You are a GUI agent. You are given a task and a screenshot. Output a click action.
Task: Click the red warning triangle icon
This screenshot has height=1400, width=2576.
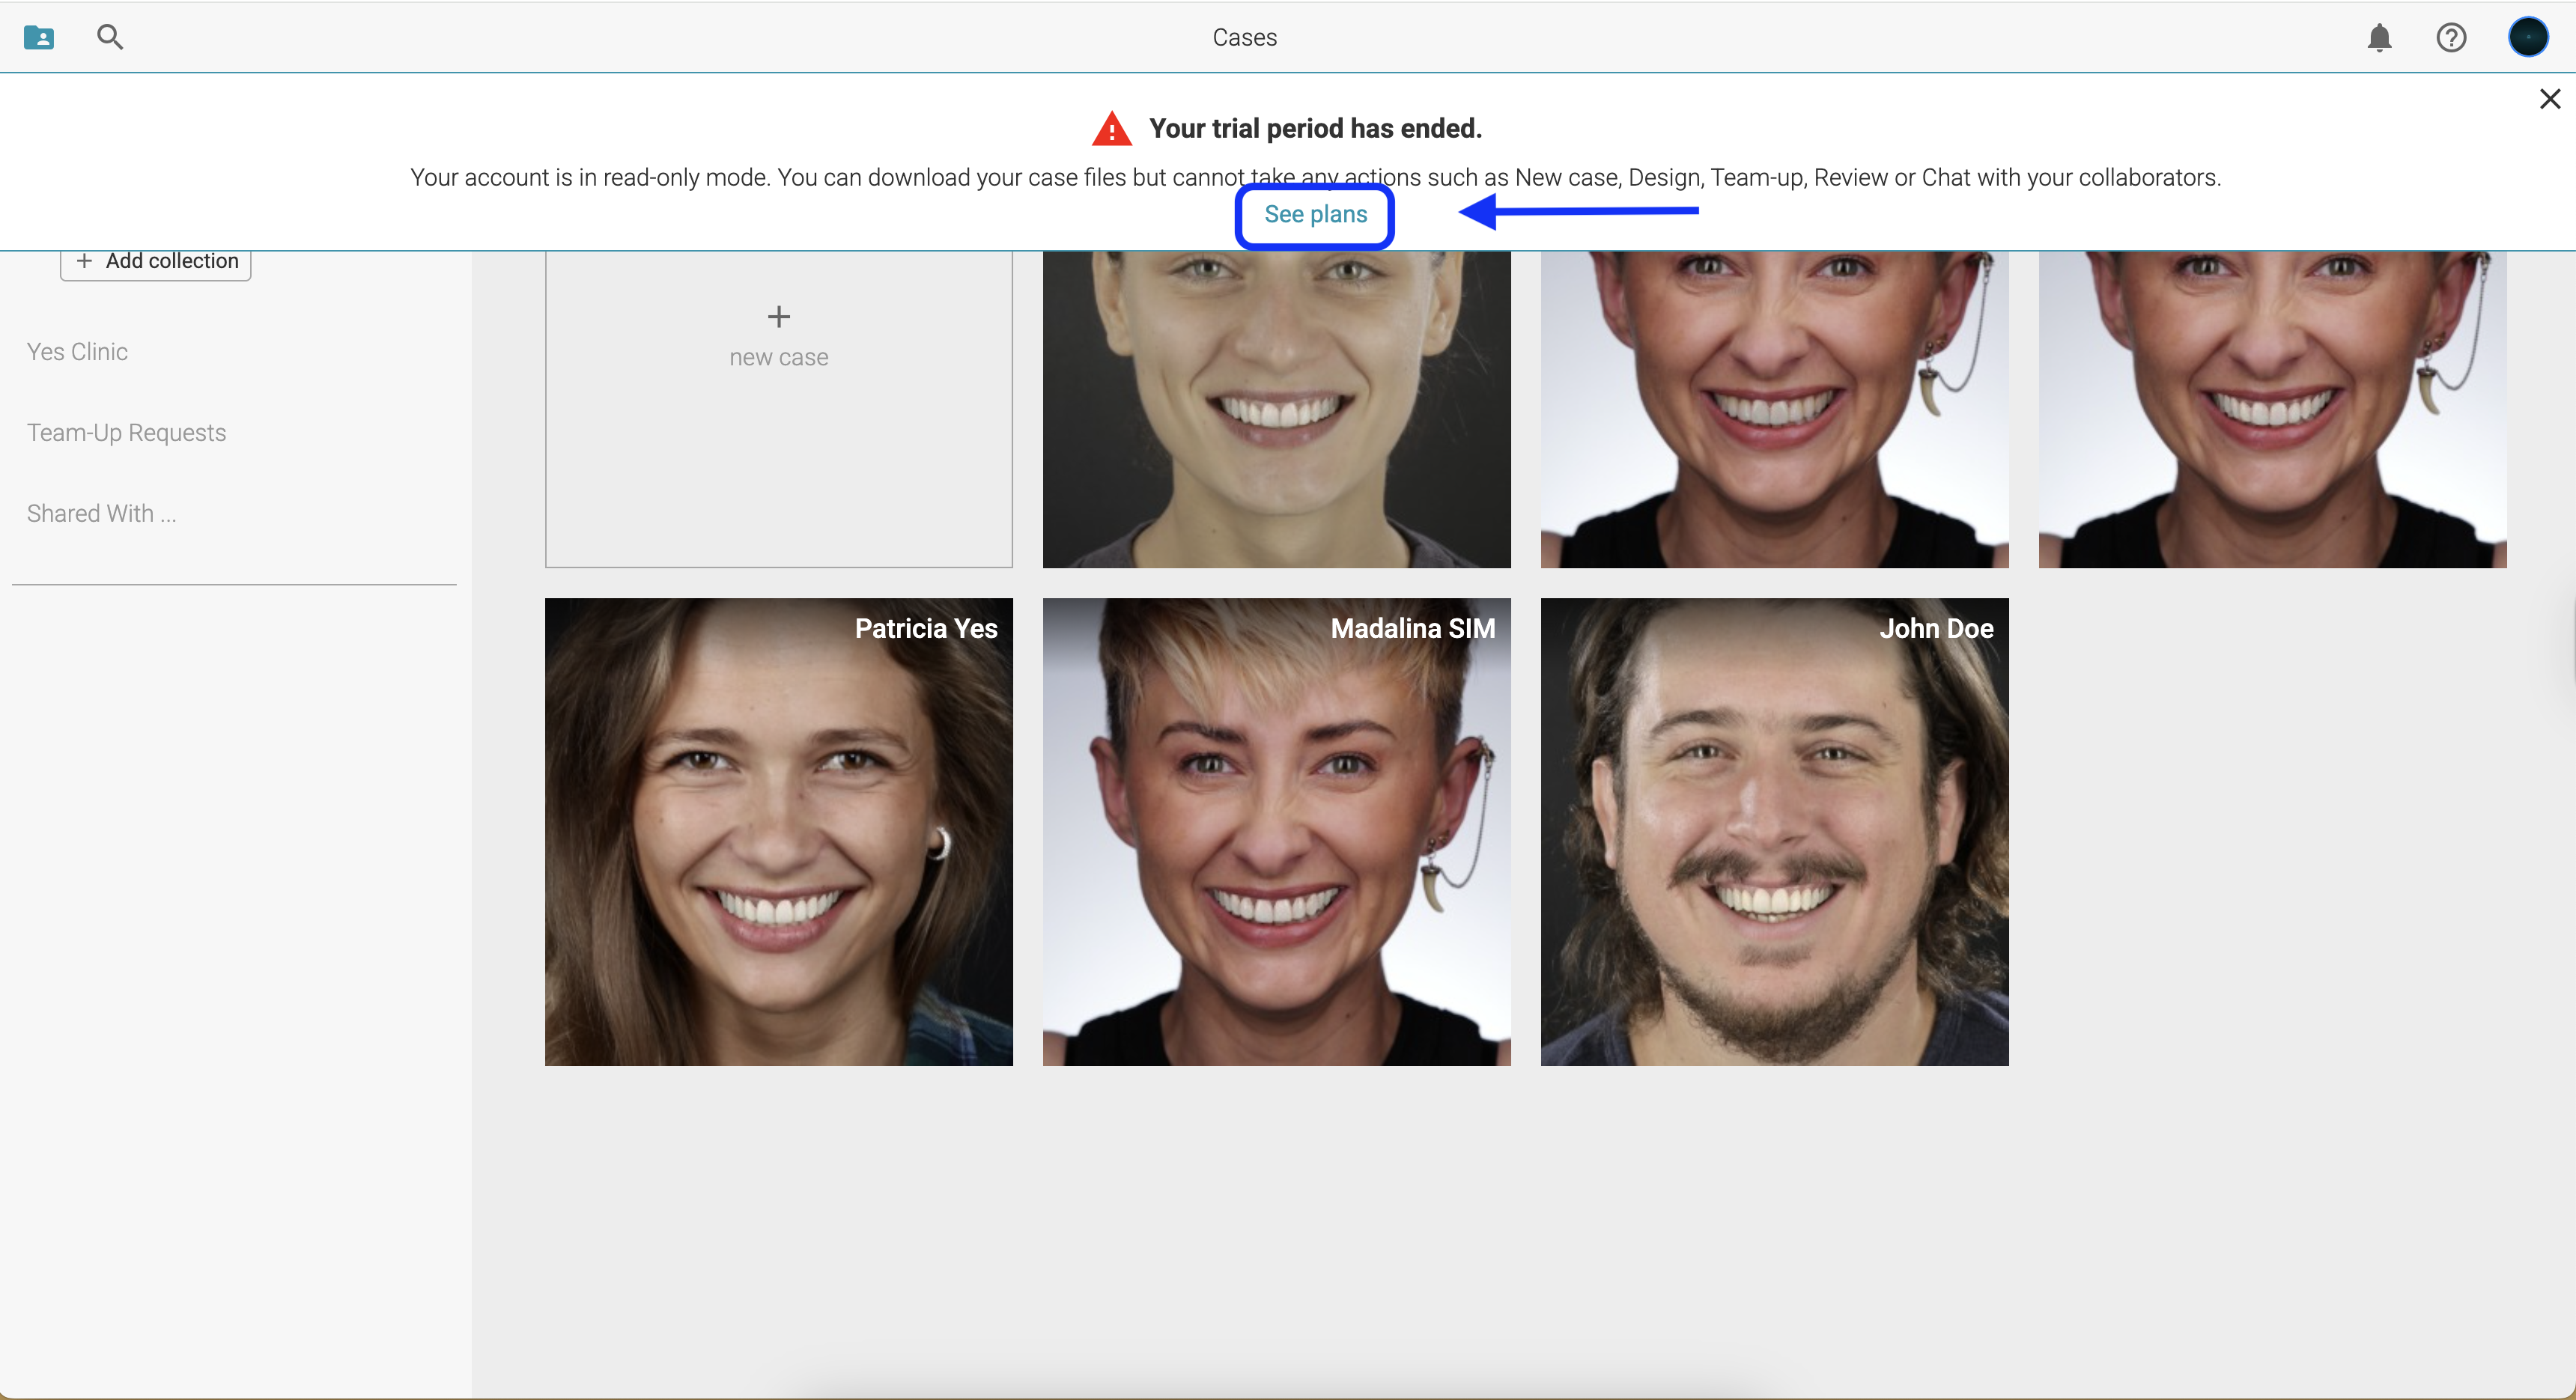click(1111, 130)
